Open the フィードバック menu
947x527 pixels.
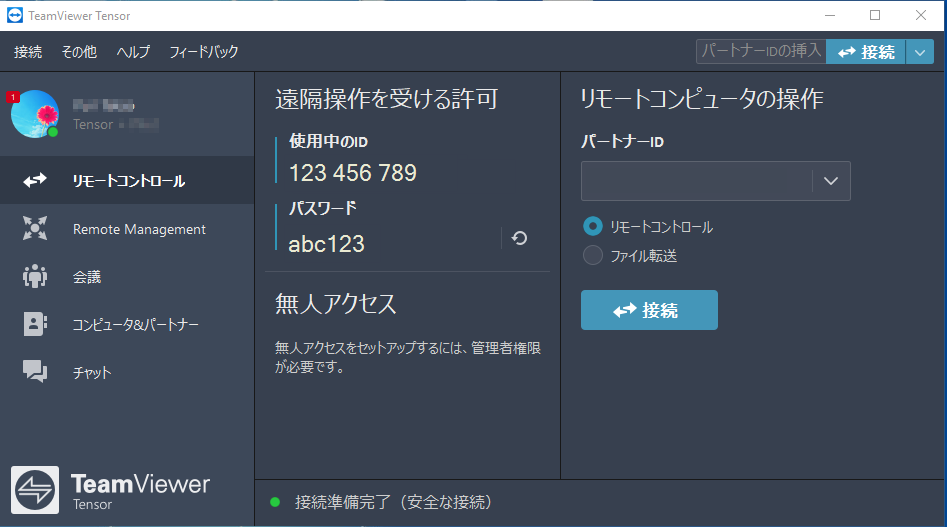click(x=204, y=52)
